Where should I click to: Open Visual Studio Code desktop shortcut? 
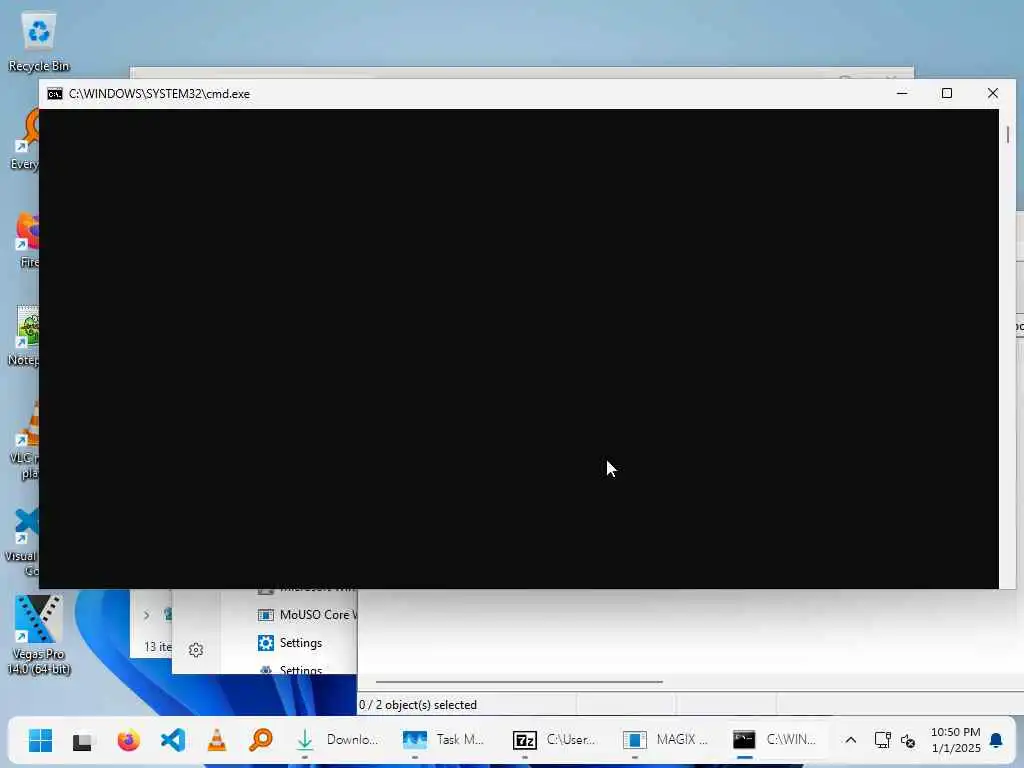coord(23,542)
